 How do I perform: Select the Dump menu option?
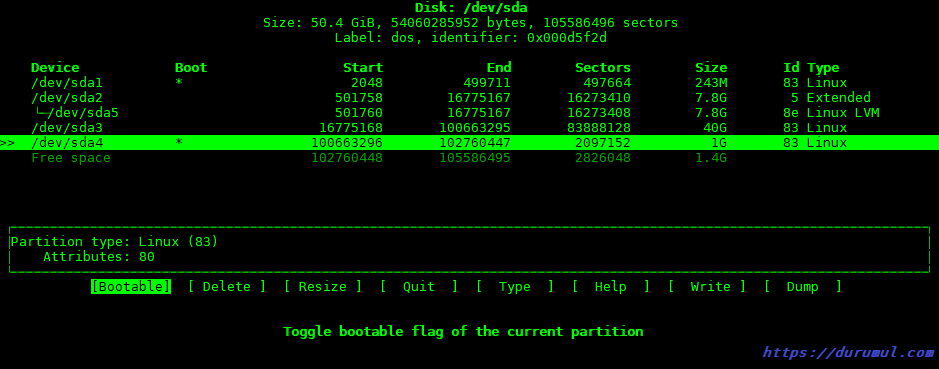(802, 287)
